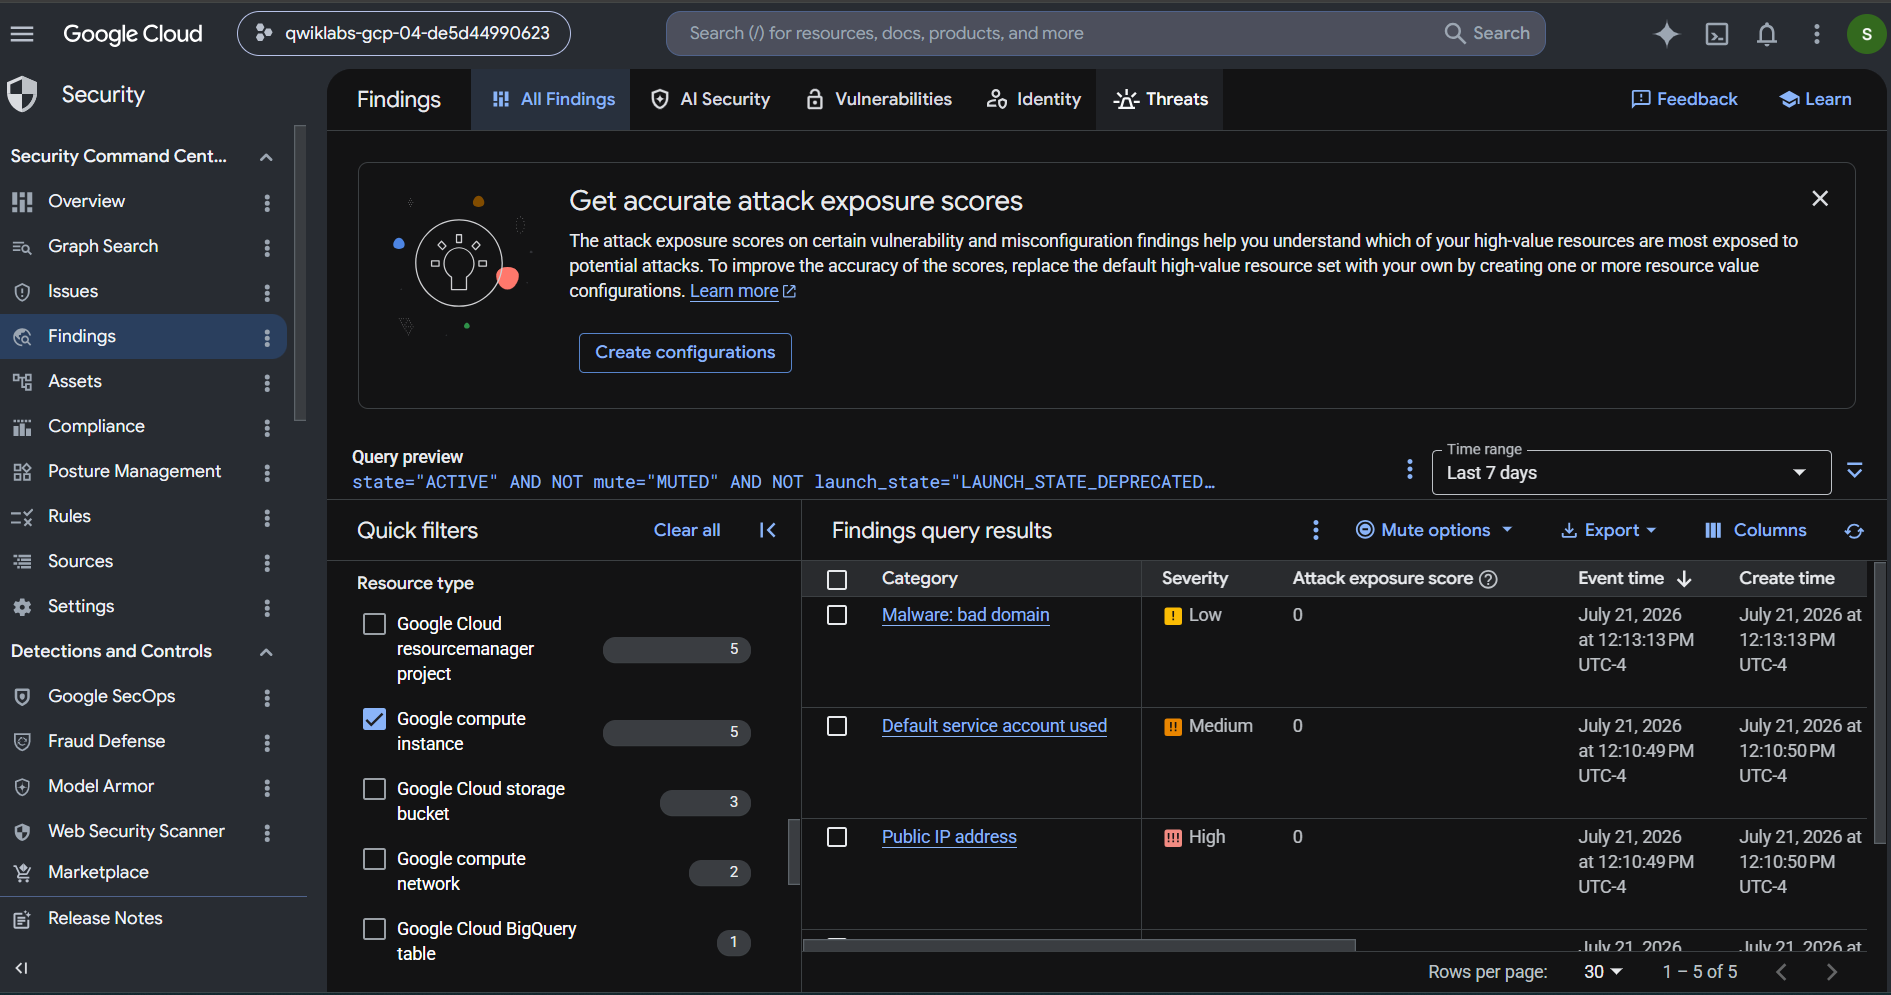Open the Malware: bad domain finding
The height and width of the screenshot is (995, 1891).
click(966, 615)
